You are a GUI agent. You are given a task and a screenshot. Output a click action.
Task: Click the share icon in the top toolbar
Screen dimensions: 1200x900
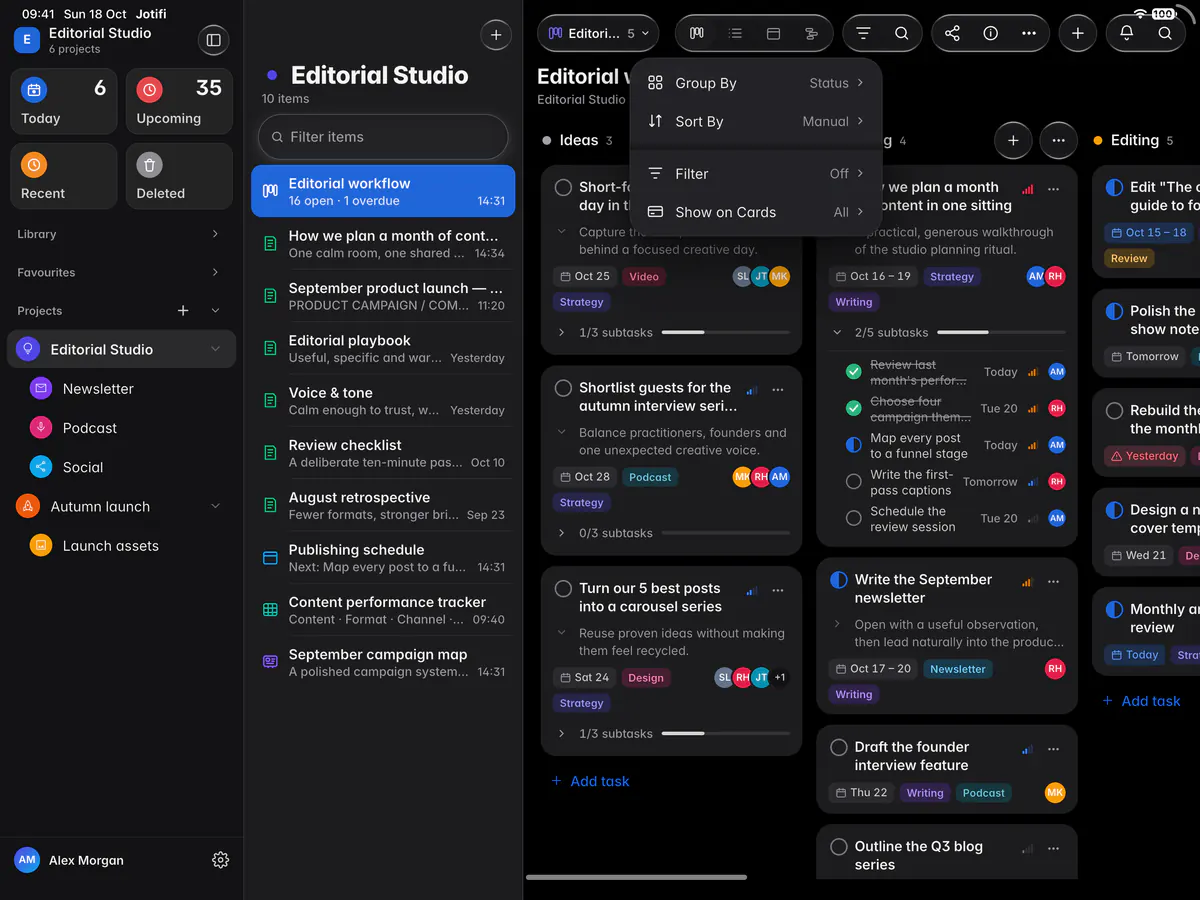tap(952, 33)
